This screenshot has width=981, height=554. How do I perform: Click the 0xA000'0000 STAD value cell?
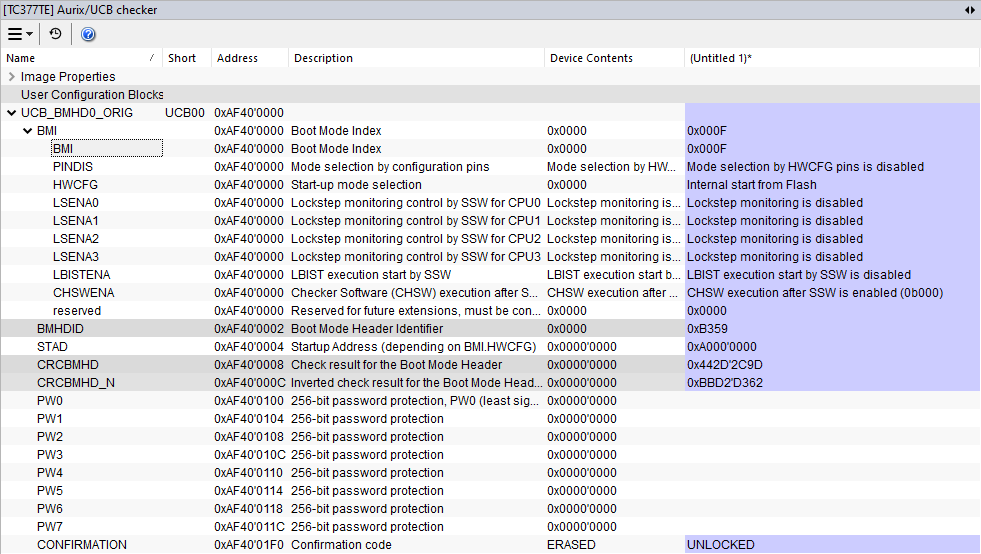(832, 347)
